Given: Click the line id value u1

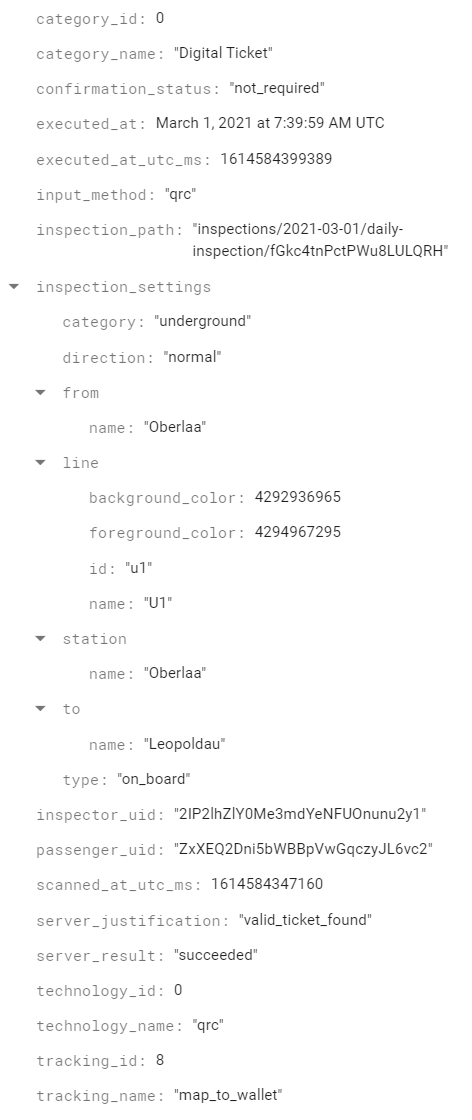Looking at the screenshot, I should coord(139,568).
